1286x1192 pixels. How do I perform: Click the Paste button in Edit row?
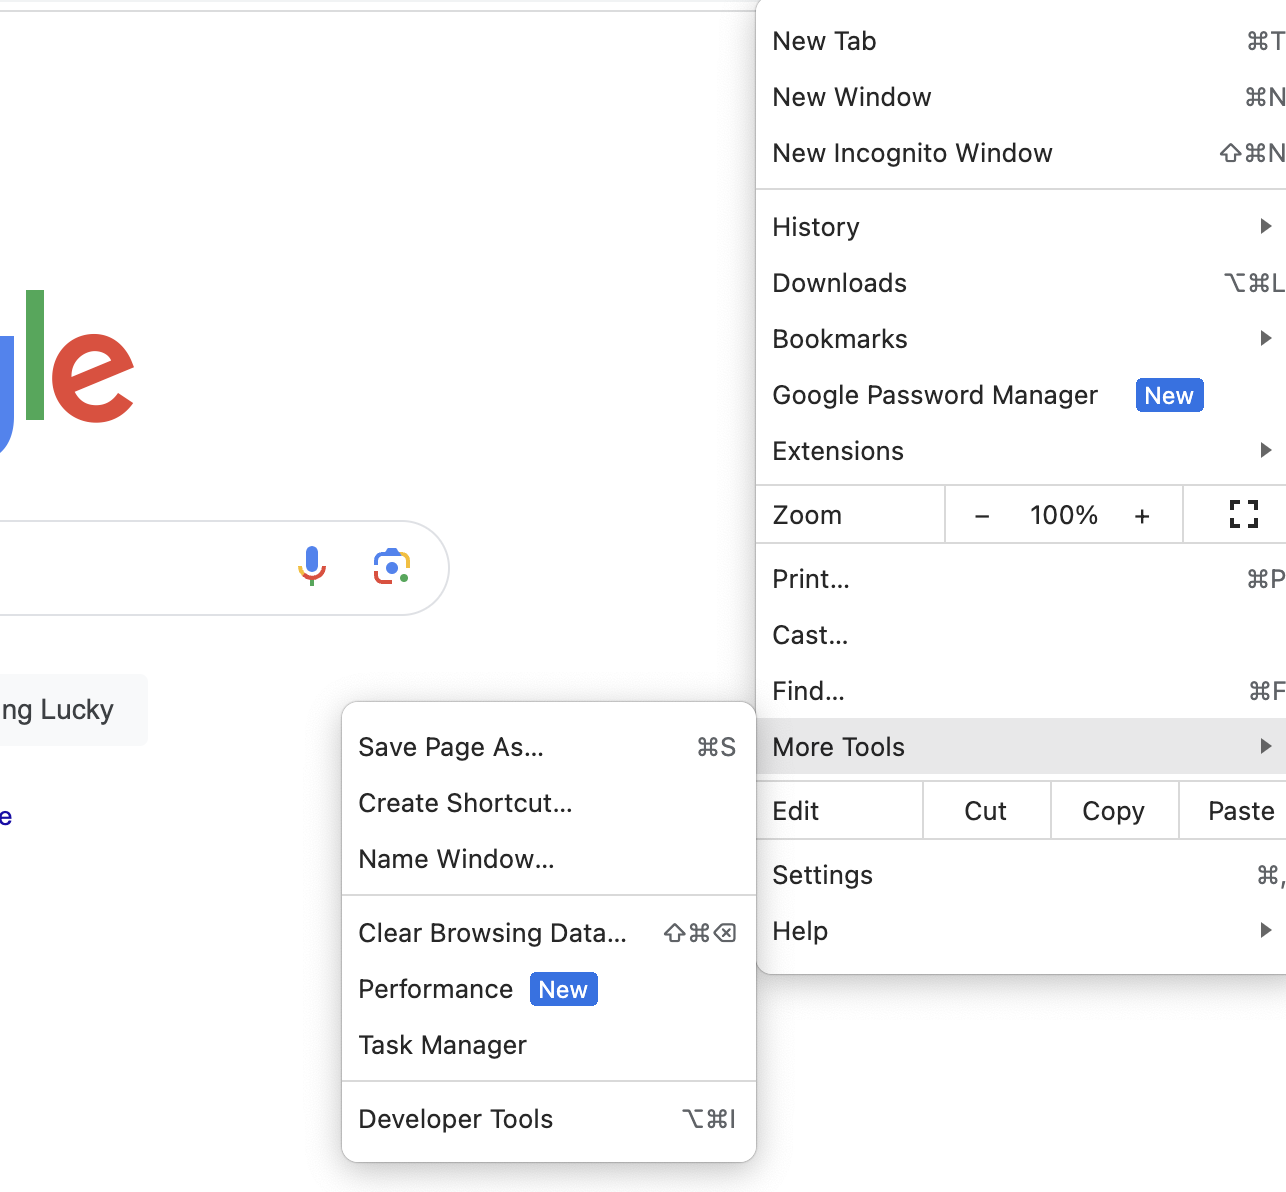[x=1240, y=811]
